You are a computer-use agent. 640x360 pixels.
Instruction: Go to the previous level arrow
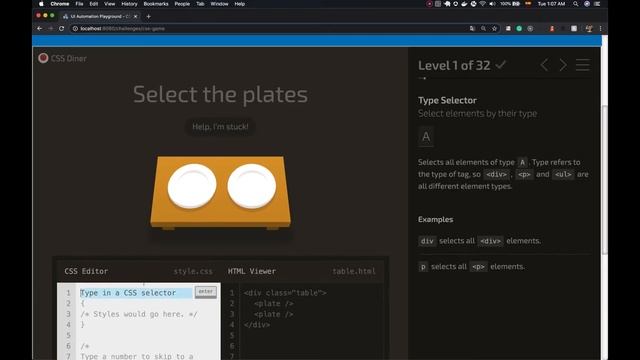click(x=544, y=65)
